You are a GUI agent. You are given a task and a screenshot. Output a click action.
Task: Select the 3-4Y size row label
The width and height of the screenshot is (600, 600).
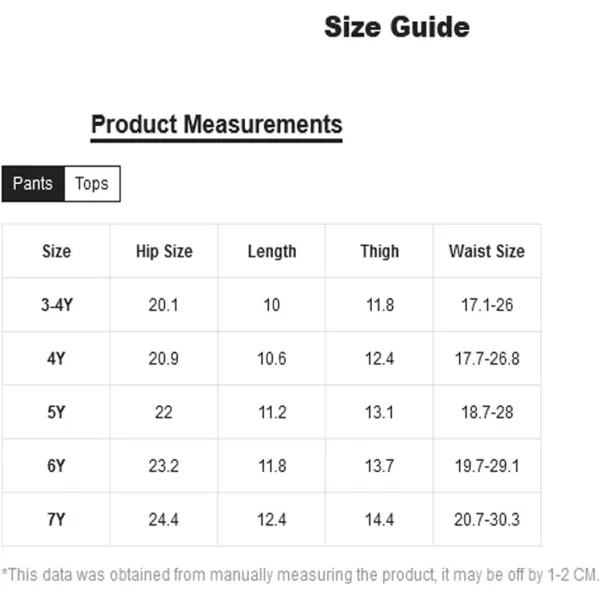tap(56, 305)
